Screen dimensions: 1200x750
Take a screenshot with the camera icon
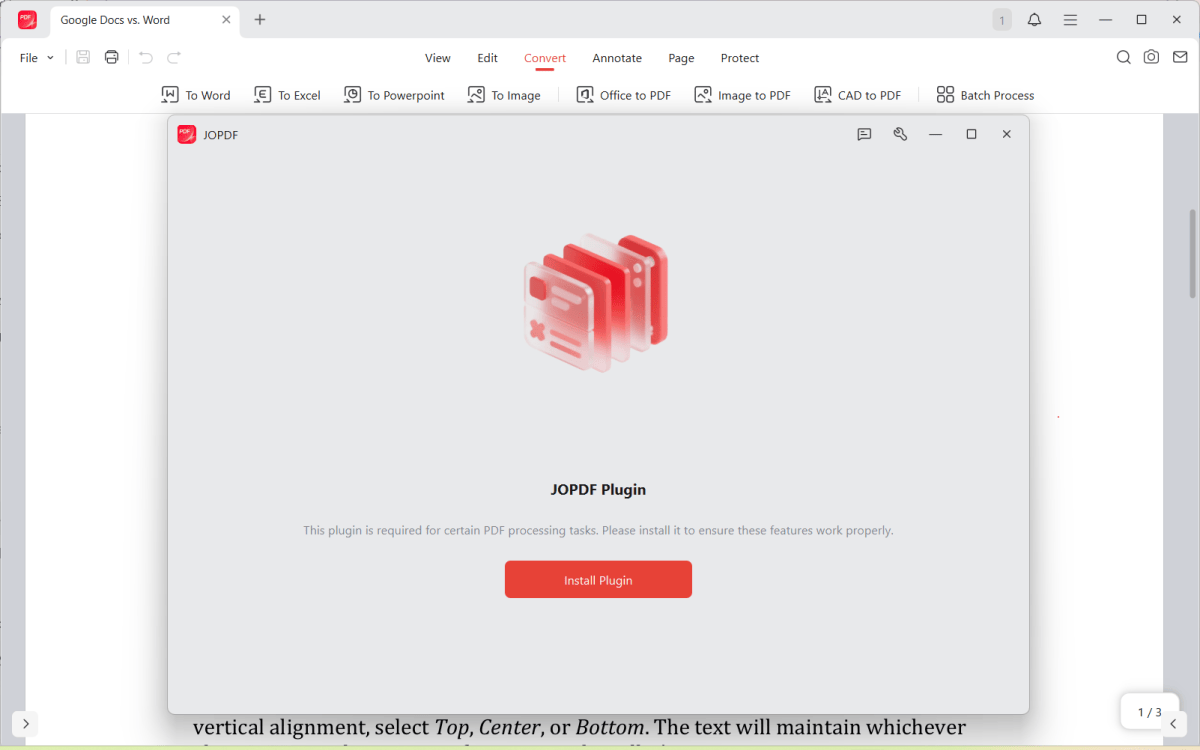1152,58
